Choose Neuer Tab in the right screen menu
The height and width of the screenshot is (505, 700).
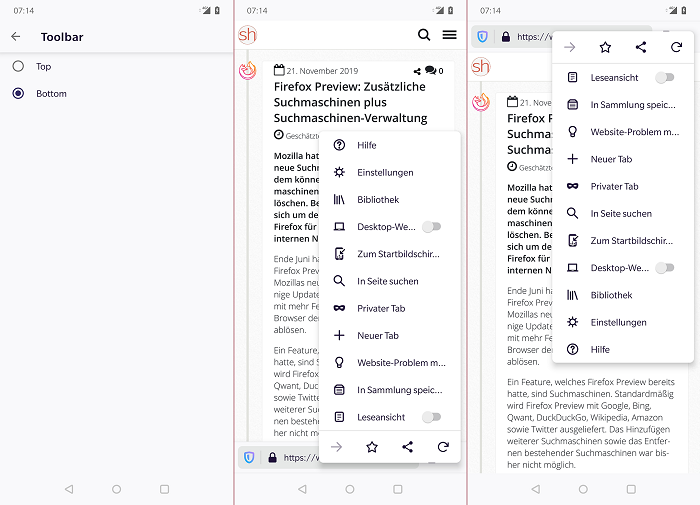pos(608,159)
